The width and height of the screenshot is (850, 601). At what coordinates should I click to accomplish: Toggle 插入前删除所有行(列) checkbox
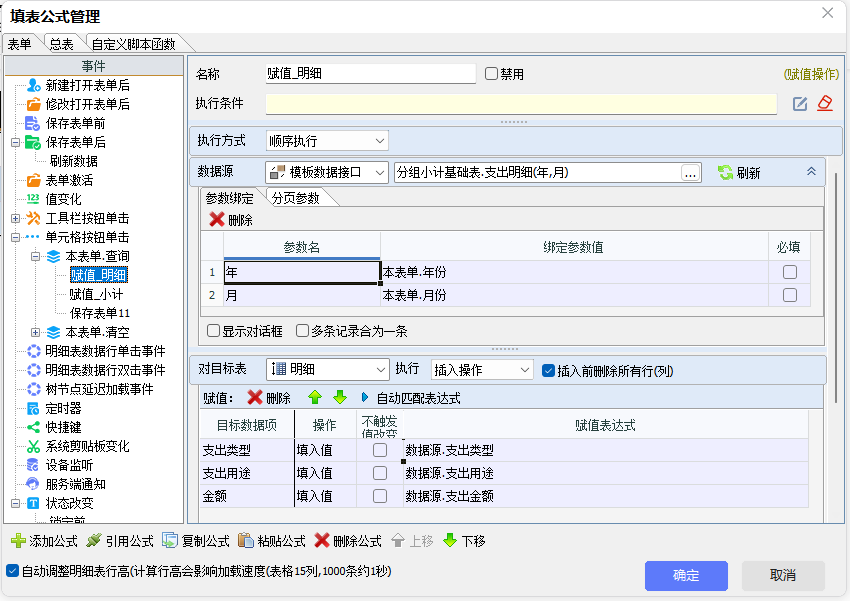pyautogui.click(x=548, y=370)
